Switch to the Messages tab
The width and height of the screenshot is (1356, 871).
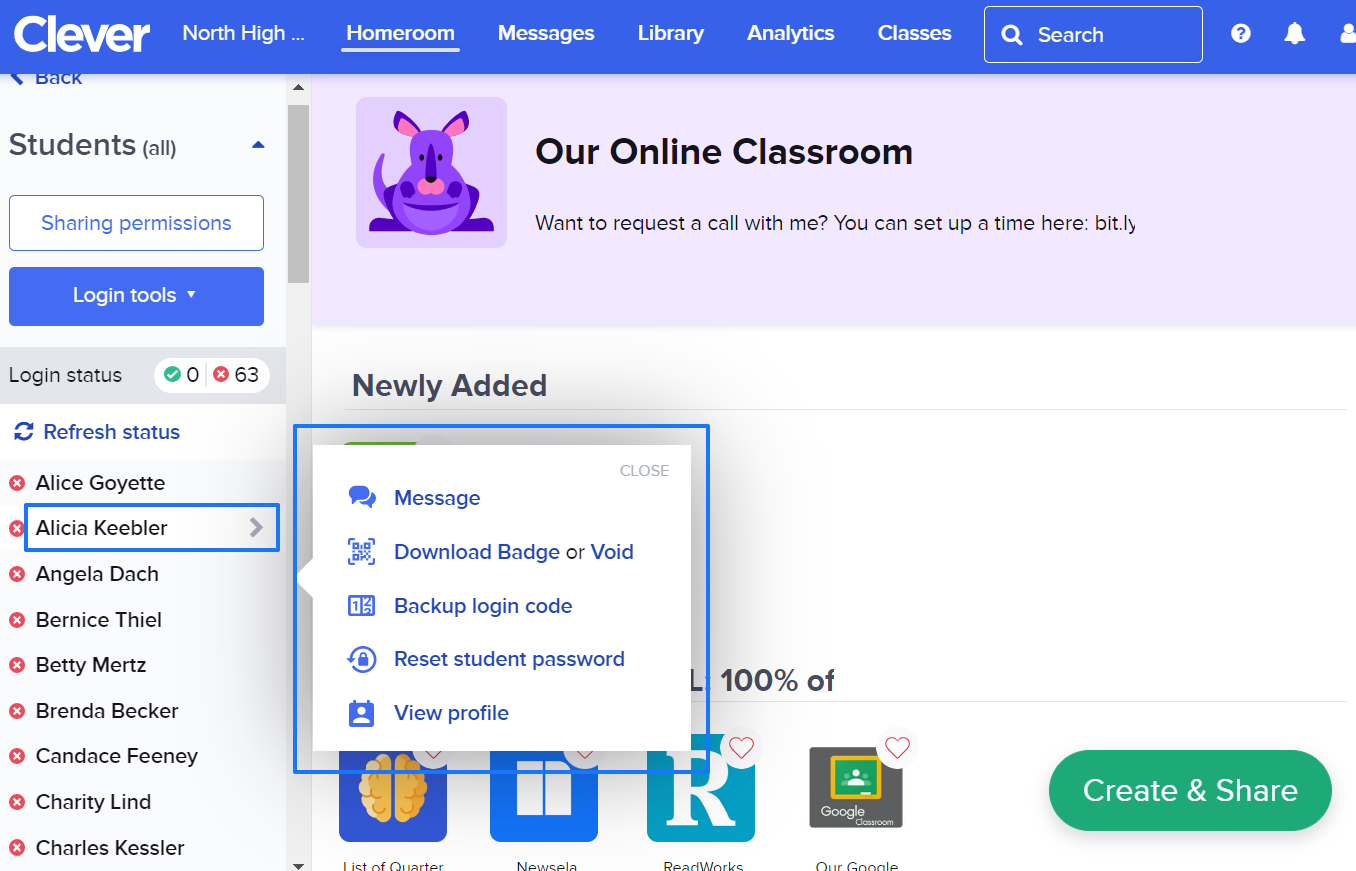(x=546, y=33)
